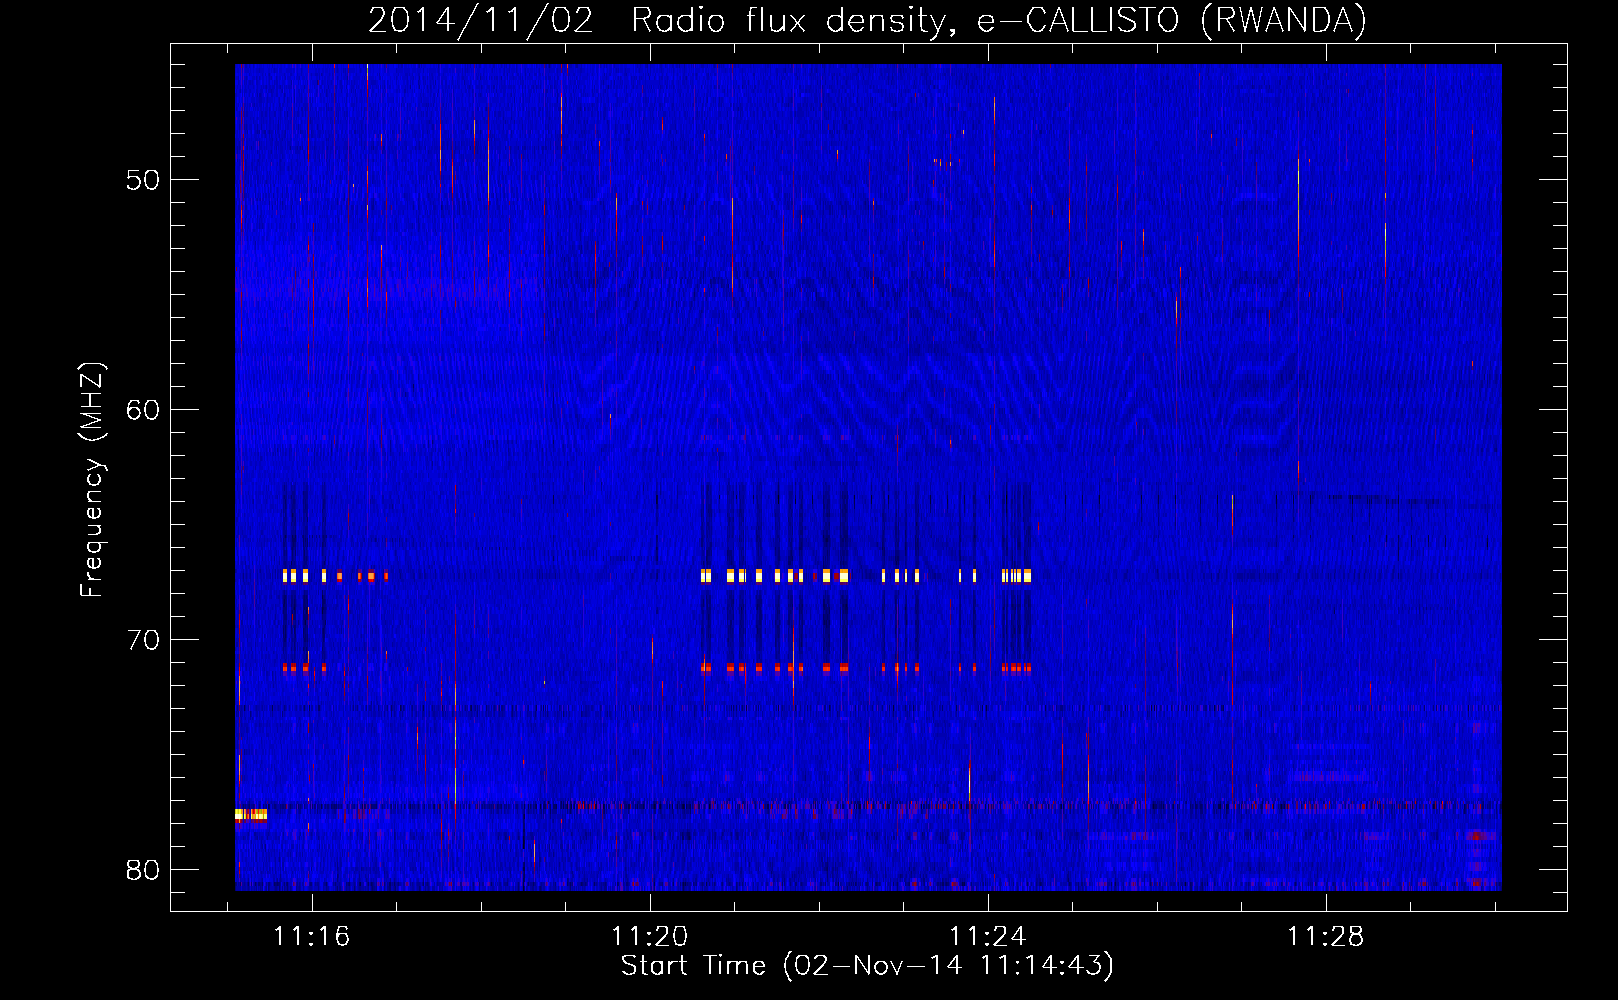Click the 11:24 time tick label
The width and height of the screenshot is (1618, 1000).
click(x=988, y=937)
